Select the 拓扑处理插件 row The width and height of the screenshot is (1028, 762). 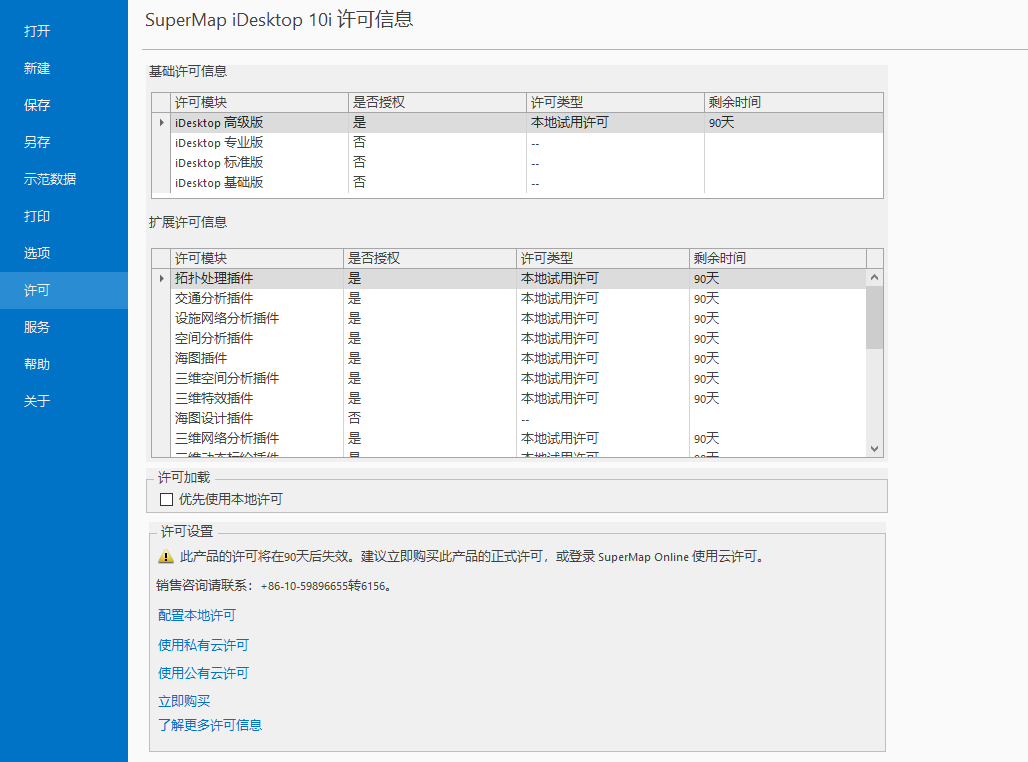509,279
